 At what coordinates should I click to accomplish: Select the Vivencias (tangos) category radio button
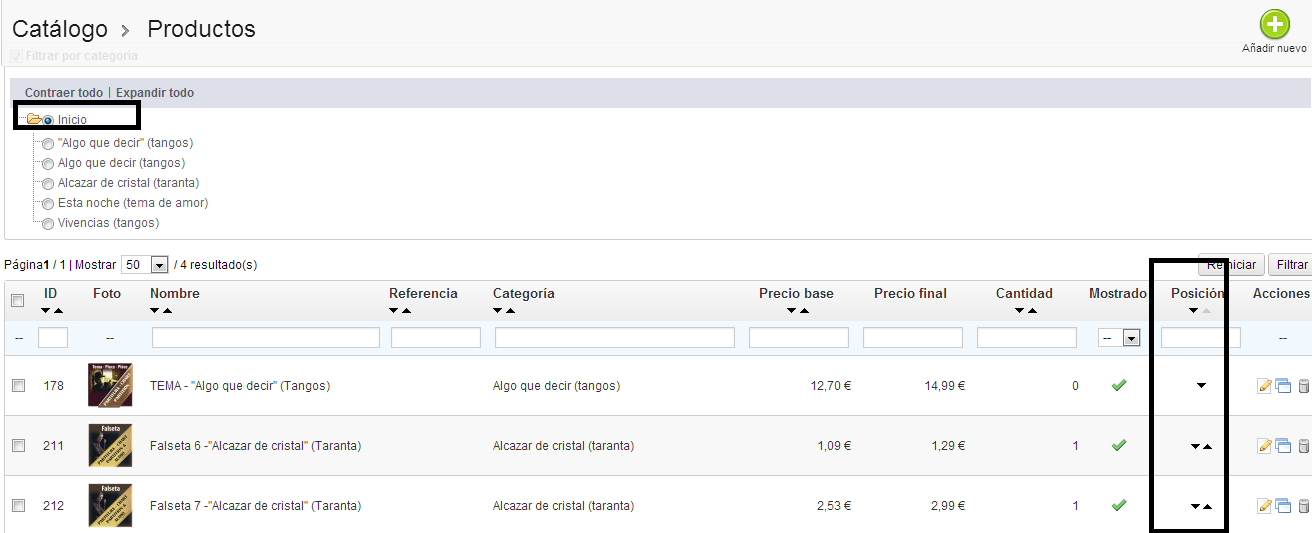pyautogui.click(x=48, y=224)
